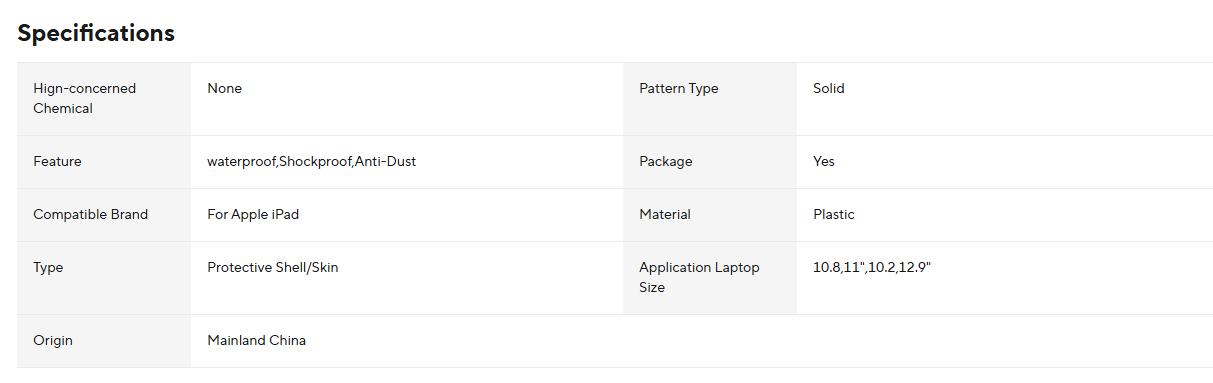Click the For Apple iPad value

click(253, 214)
